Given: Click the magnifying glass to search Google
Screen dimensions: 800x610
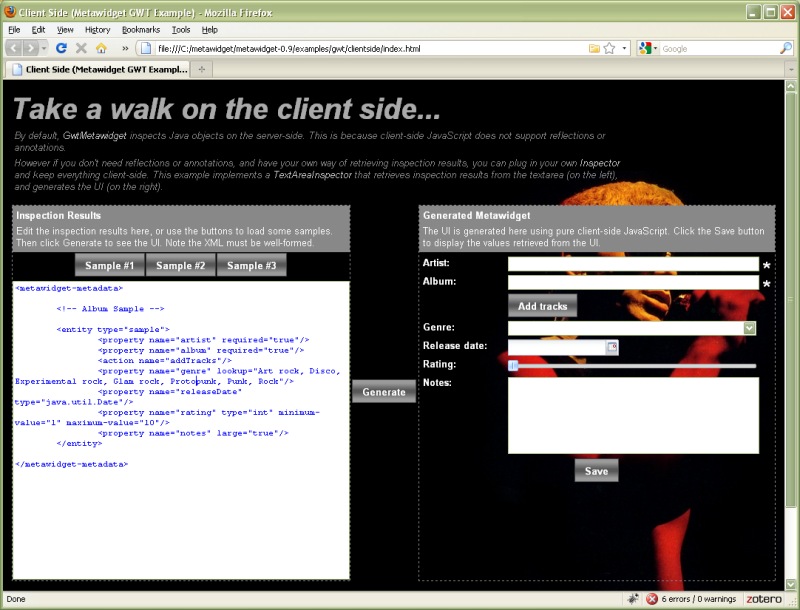Looking at the screenshot, I should (785, 47).
